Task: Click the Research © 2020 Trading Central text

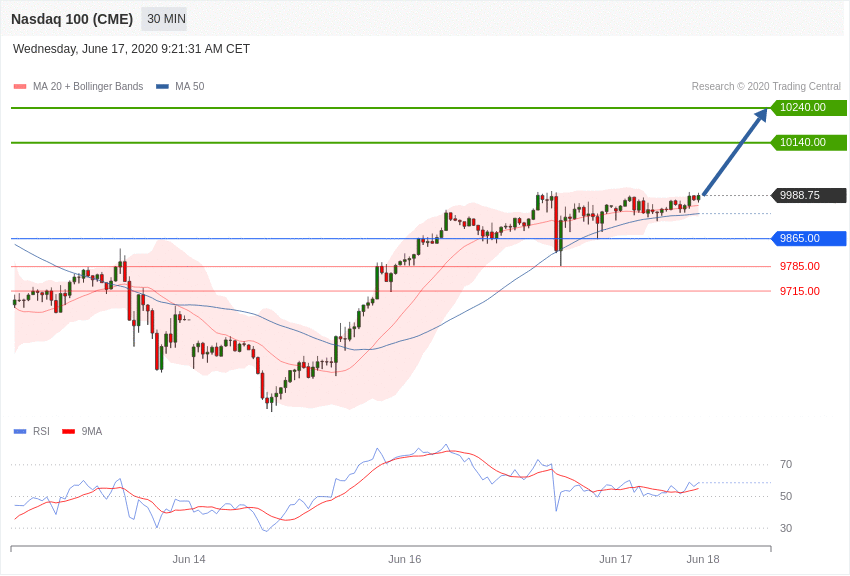Action: [x=766, y=87]
